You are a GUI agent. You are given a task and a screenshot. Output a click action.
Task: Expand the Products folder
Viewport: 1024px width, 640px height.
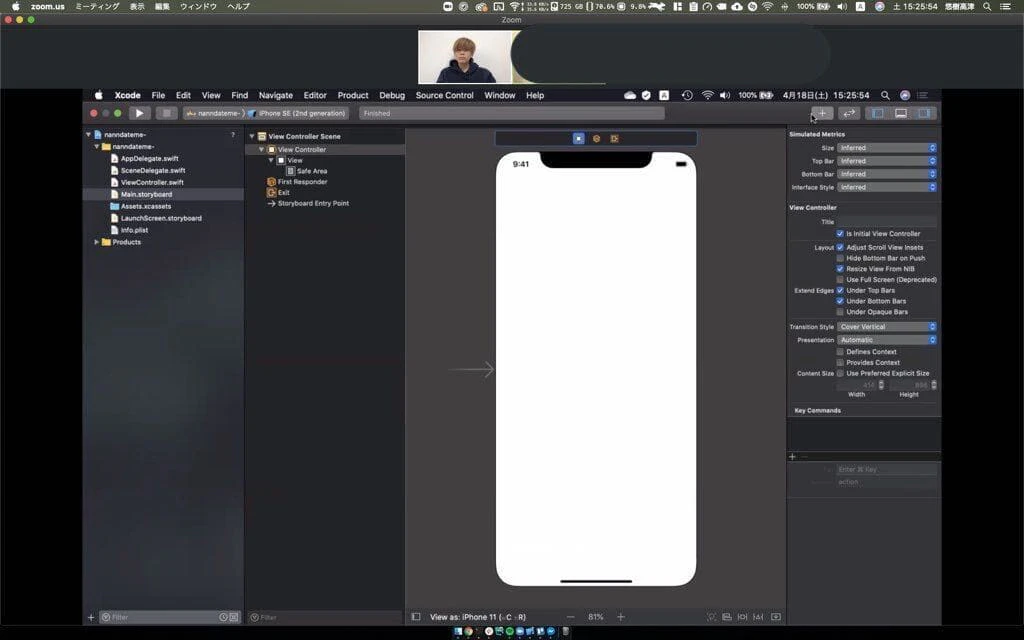tap(97, 242)
